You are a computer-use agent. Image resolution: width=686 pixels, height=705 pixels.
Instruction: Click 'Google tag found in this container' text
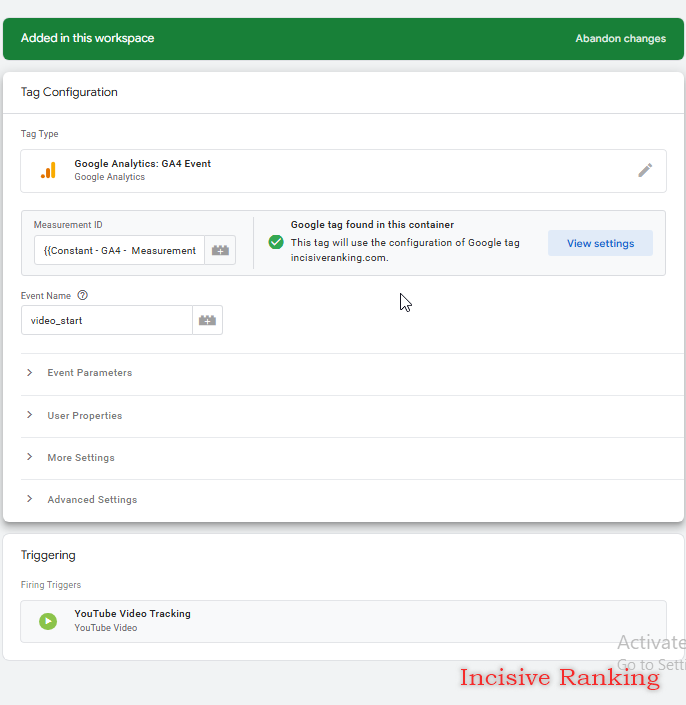click(x=372, y=224)
